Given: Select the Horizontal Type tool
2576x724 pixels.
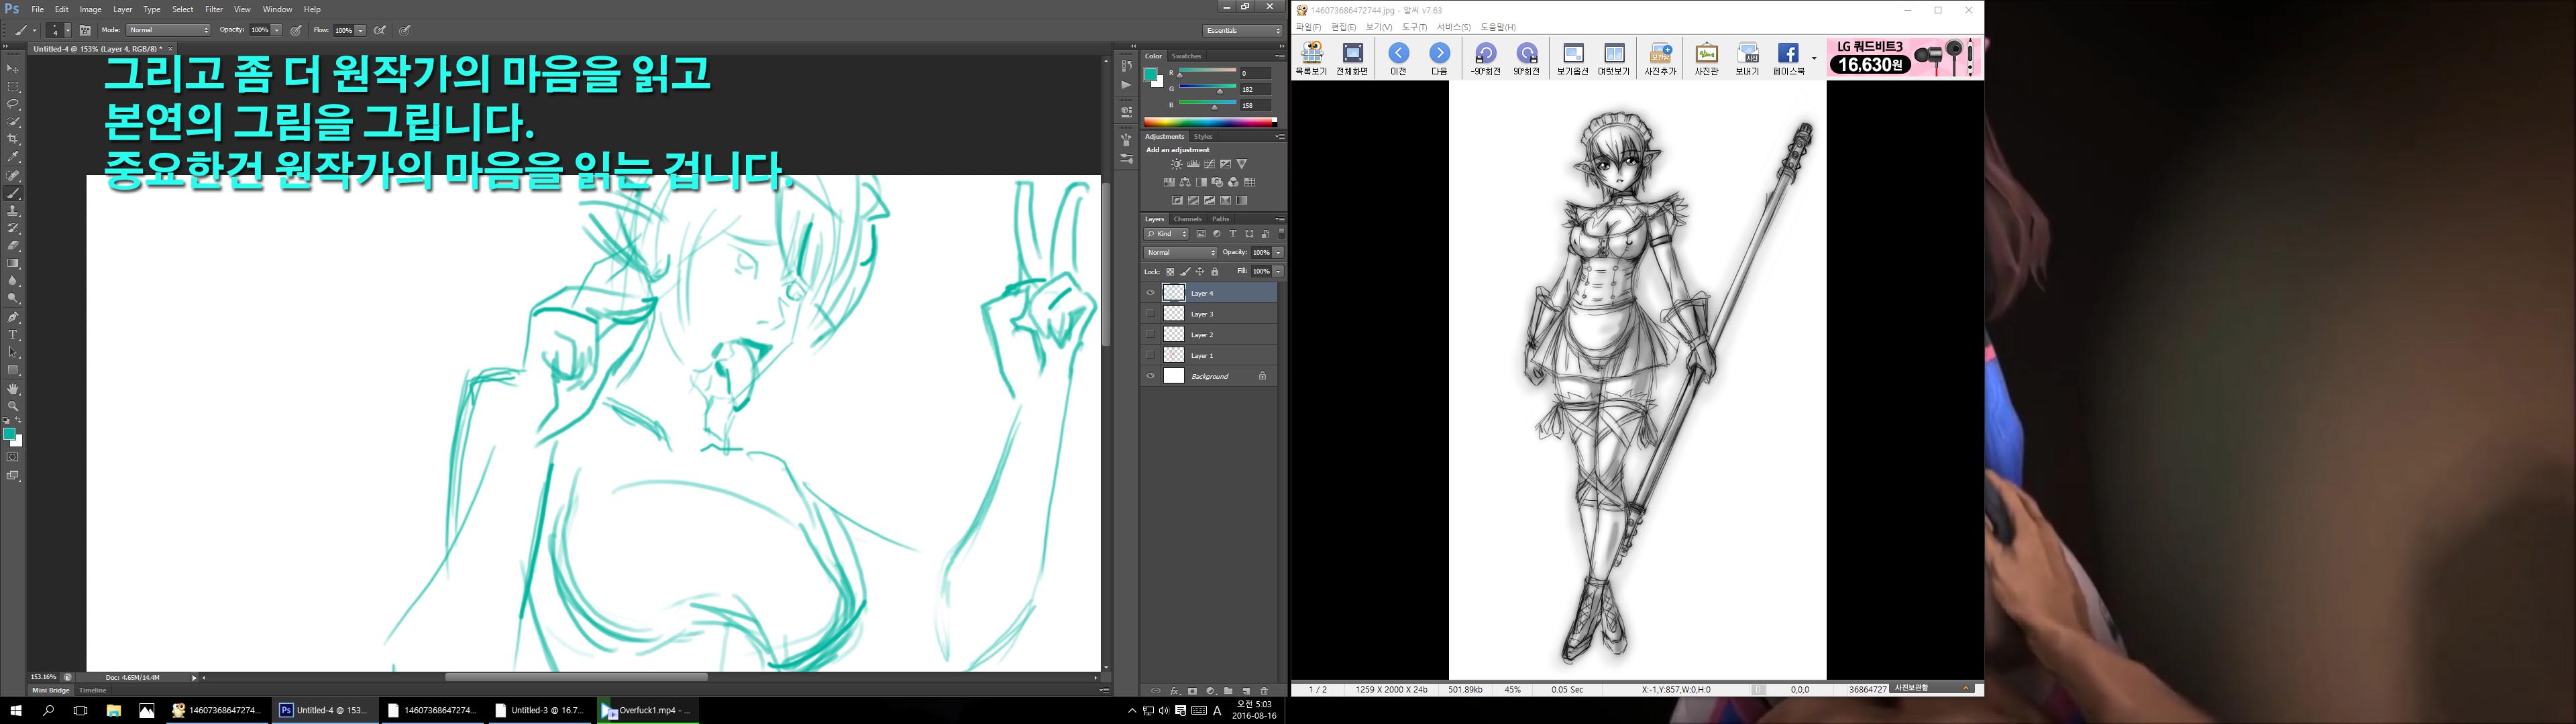Looking at the screenshot, I should [13, 335].
